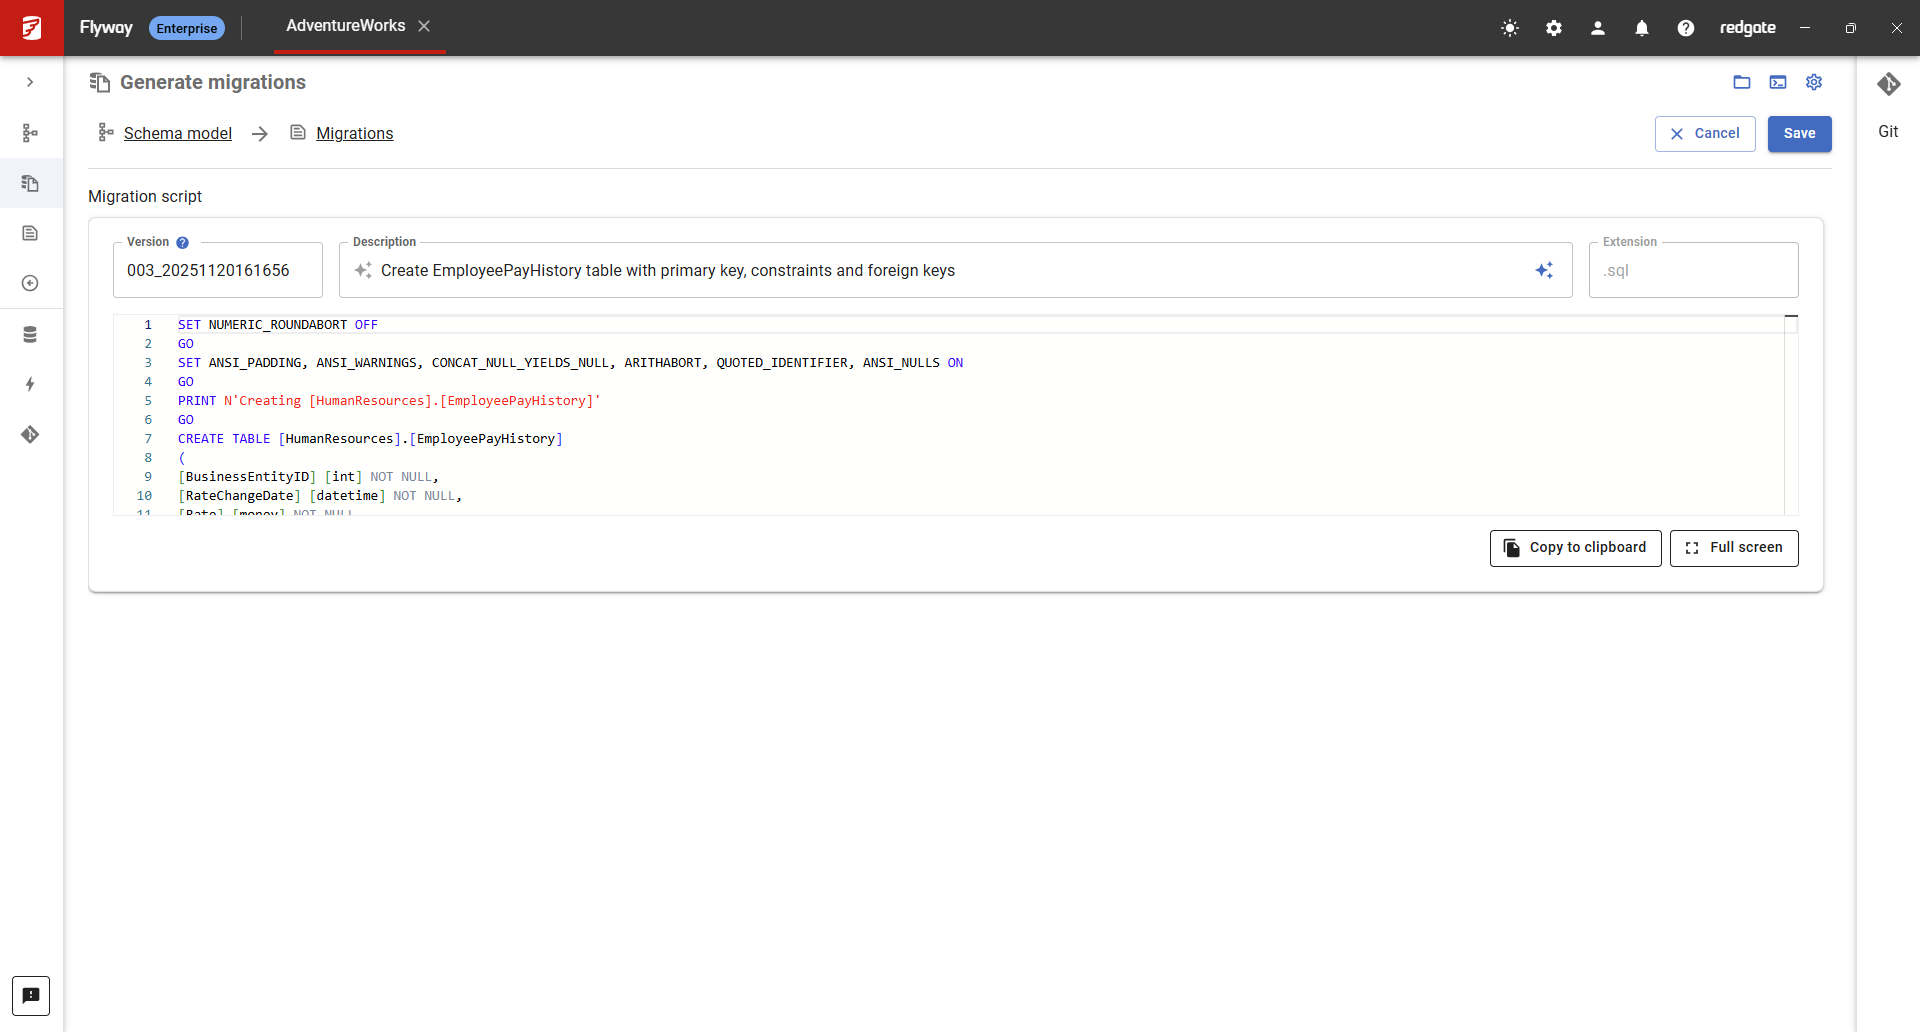Viewport: 1920px width, 1032px height.
Task: Open the Git version control icon in sidebar
Action: coord(30,435)
